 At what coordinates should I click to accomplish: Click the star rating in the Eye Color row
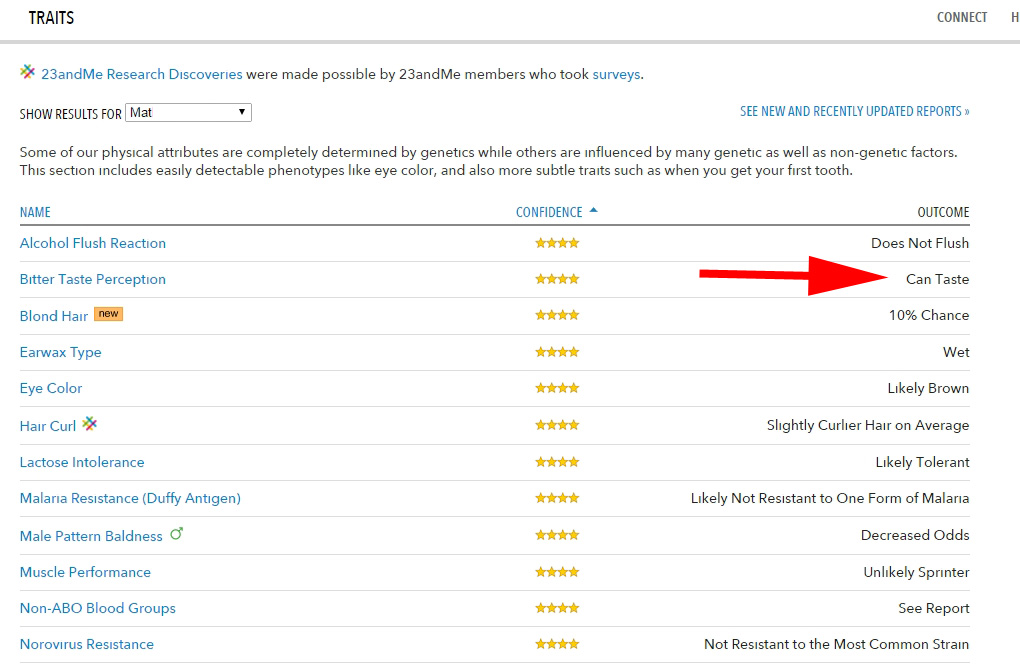[557, 388]
